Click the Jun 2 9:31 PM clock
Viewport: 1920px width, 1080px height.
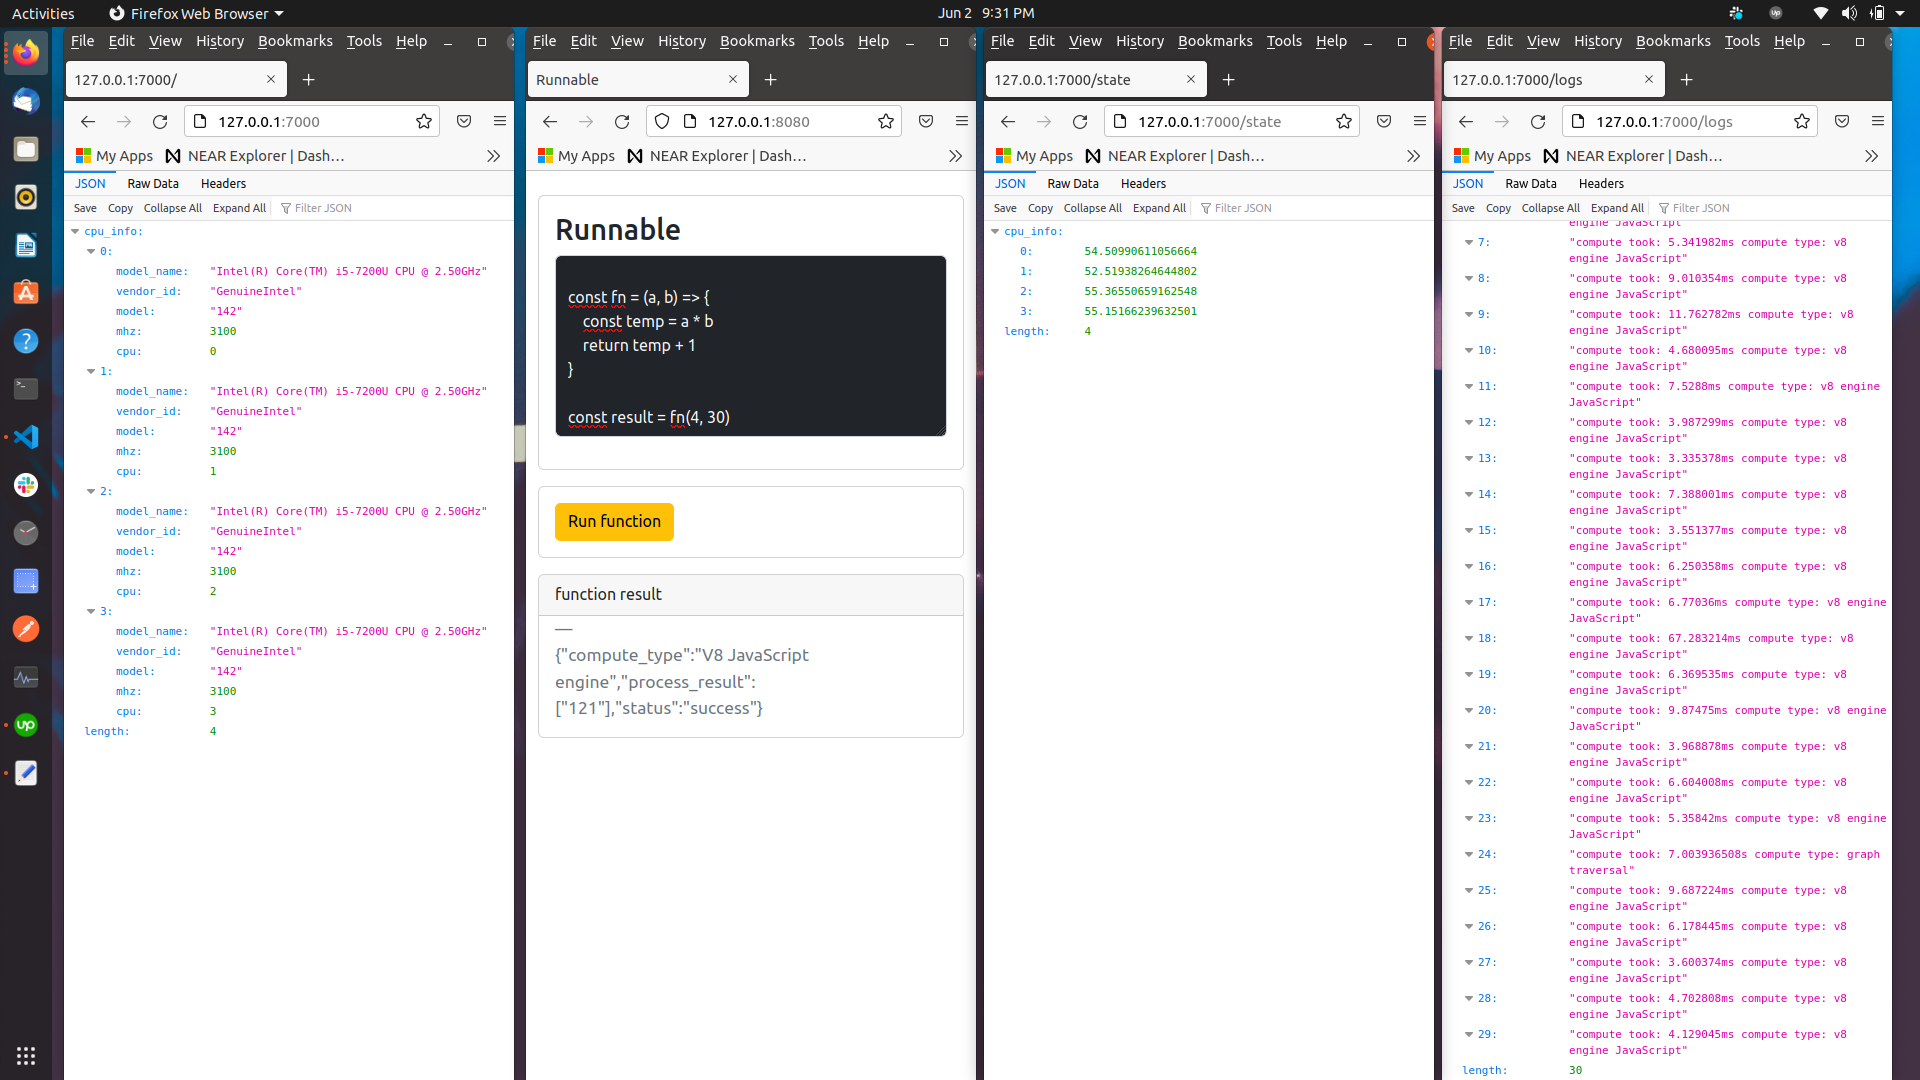[986, 13]
